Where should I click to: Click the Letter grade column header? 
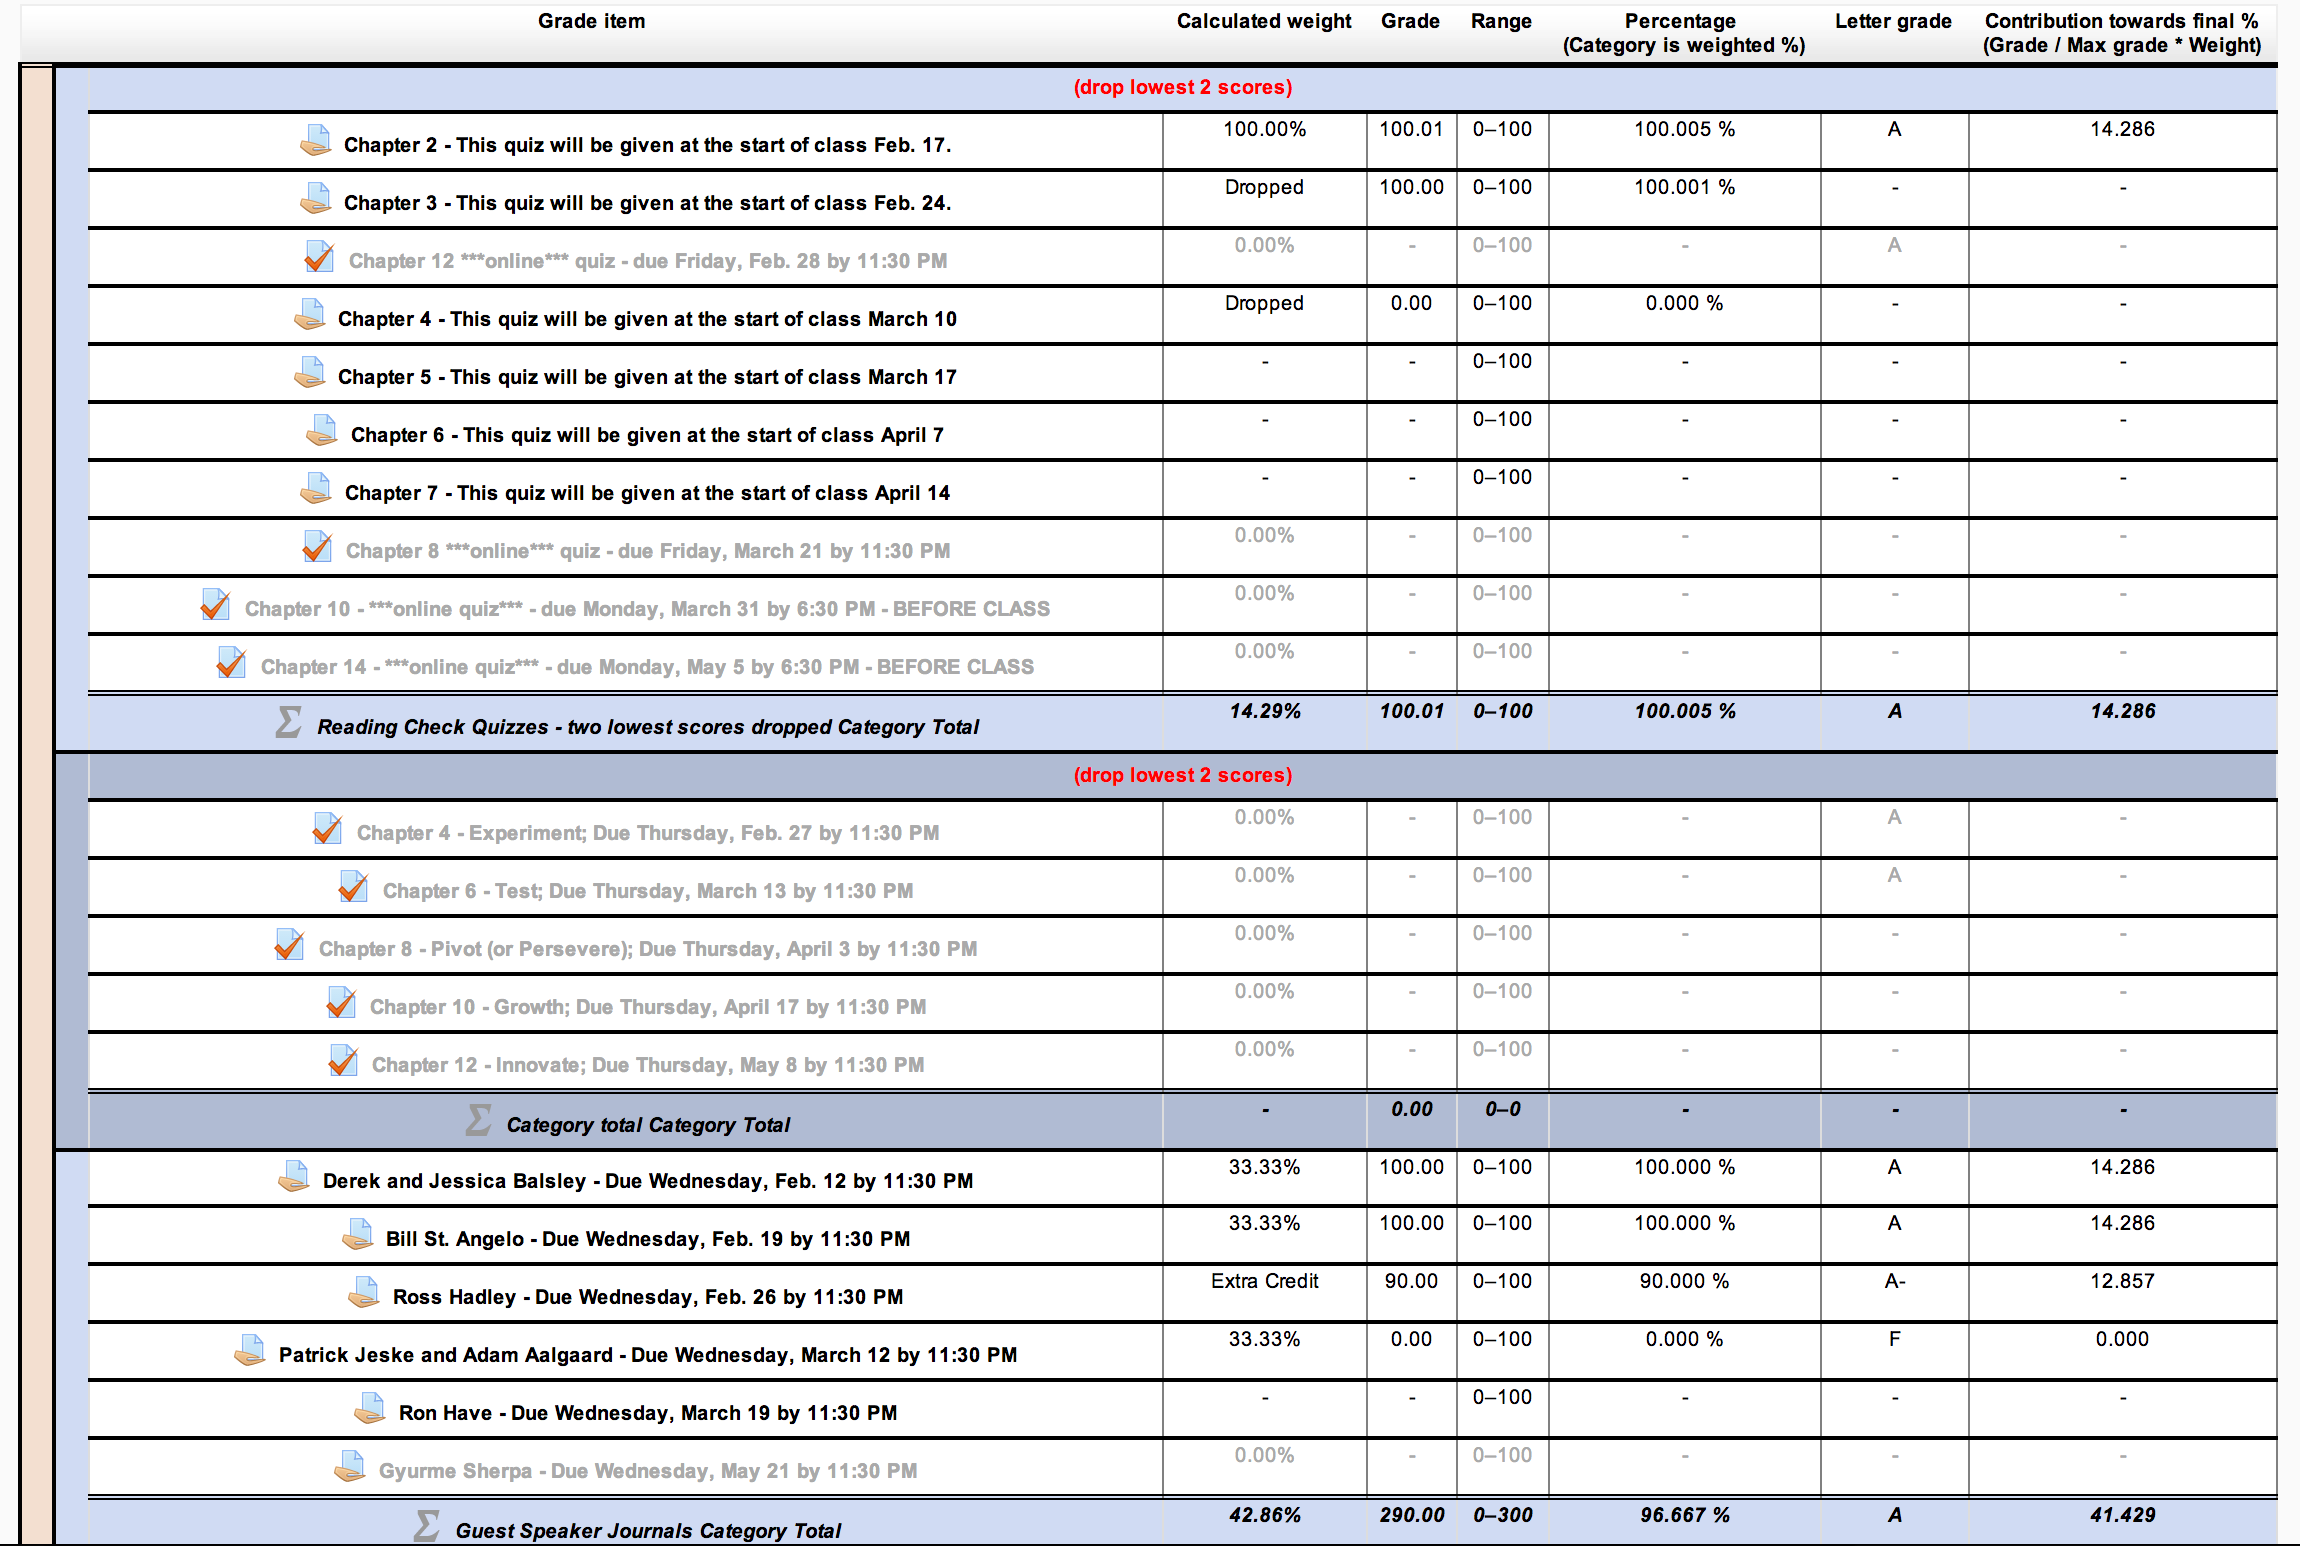[1893, 21]
